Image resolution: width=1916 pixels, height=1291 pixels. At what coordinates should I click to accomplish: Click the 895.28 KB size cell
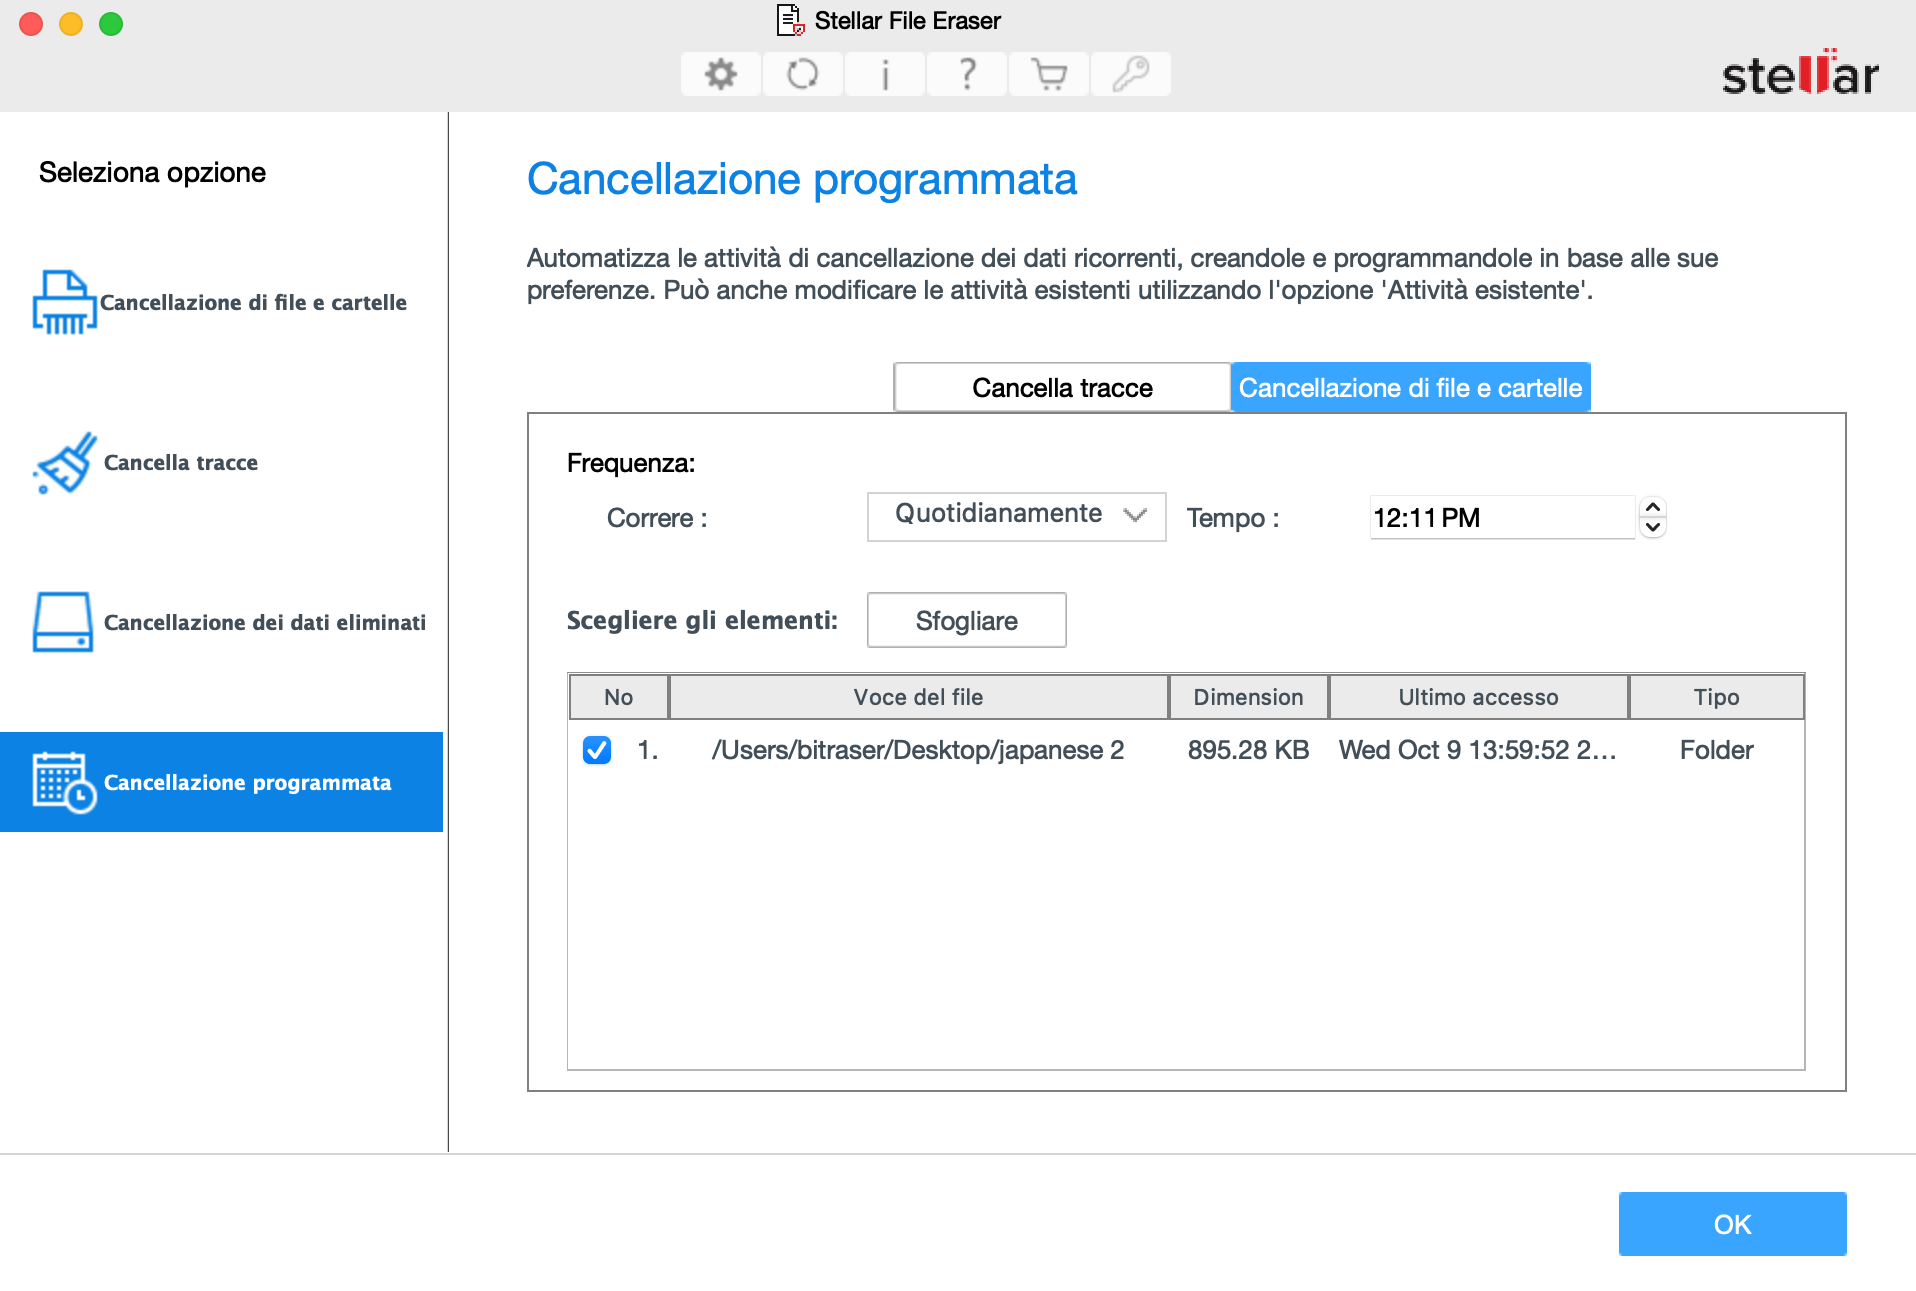coord(1248,750)
